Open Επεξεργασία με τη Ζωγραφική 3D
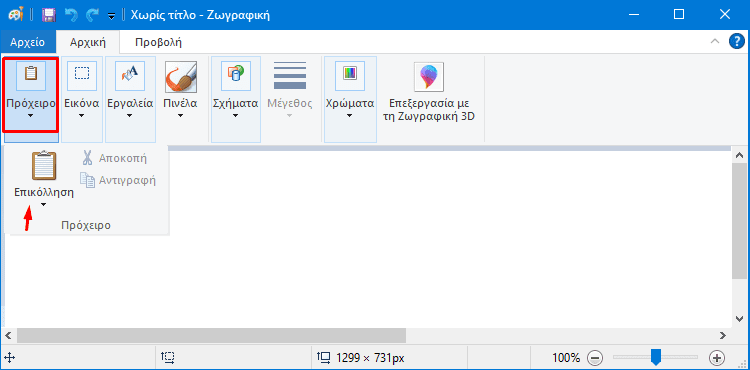This screenshot has height=370, width=750. (429, 92)
